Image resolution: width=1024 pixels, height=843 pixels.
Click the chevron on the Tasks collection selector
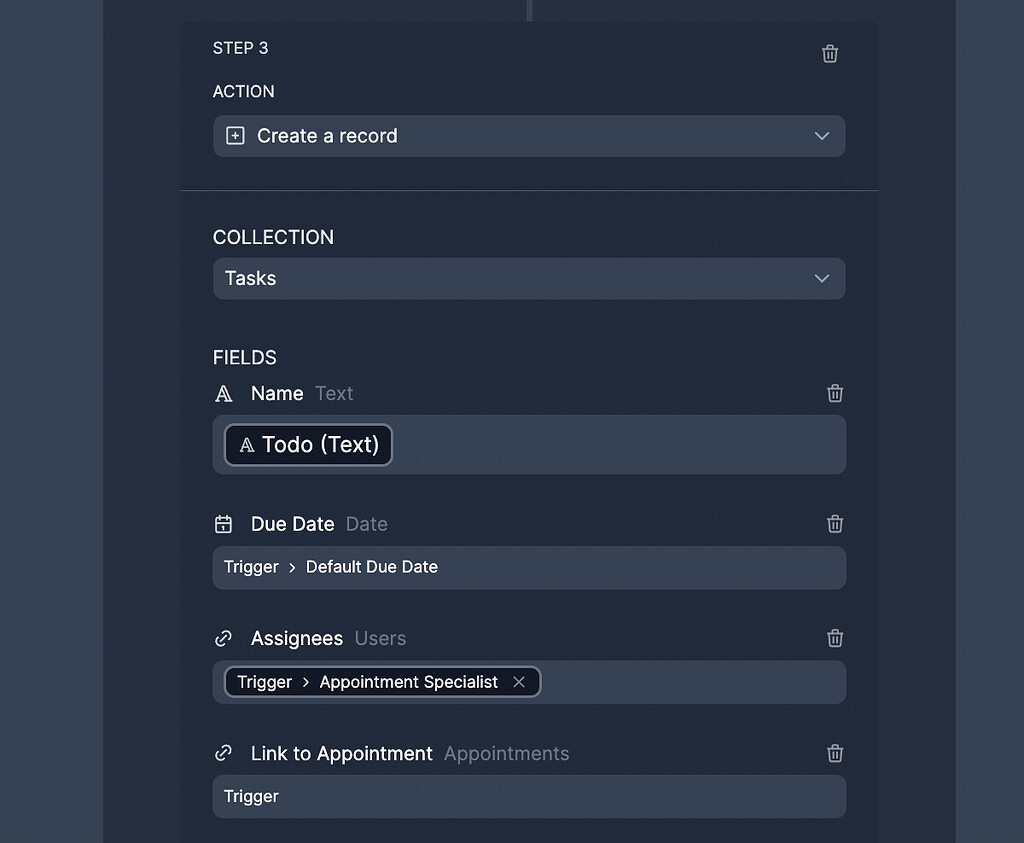tap(820, 278)
